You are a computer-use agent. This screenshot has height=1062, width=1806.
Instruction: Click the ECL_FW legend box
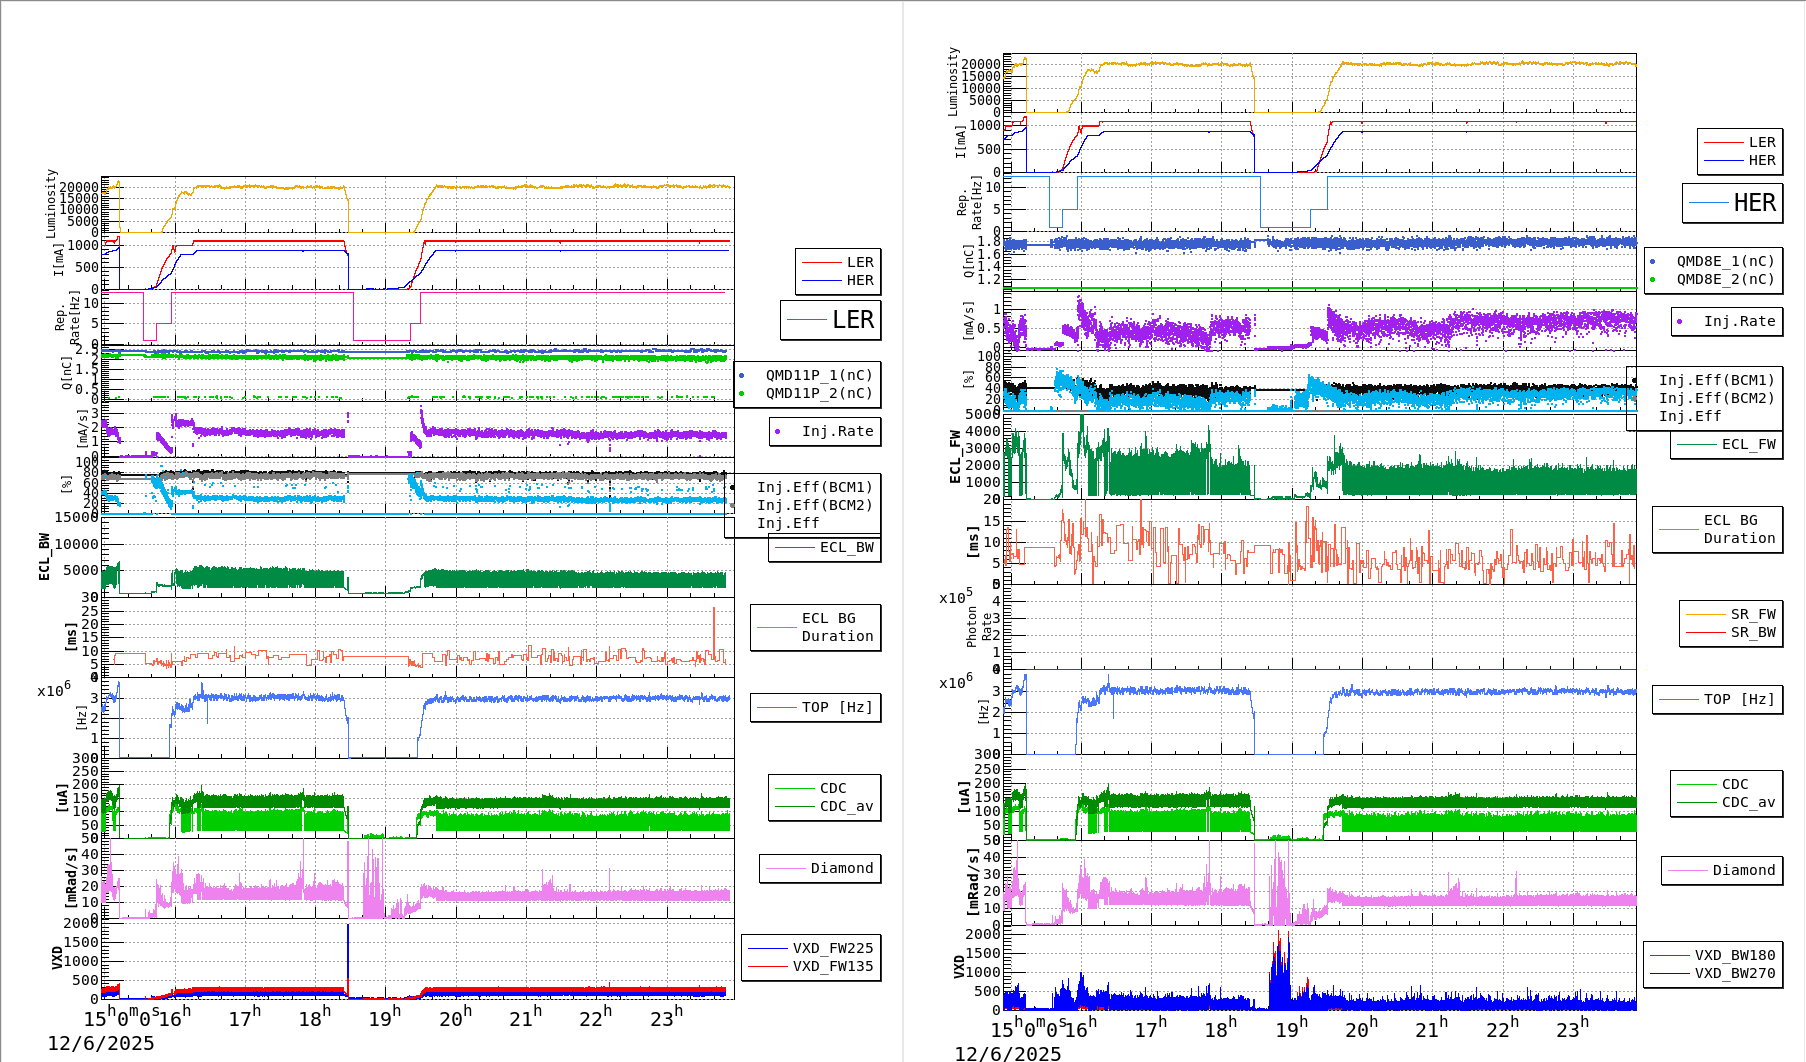click(x=1727, y=445)
